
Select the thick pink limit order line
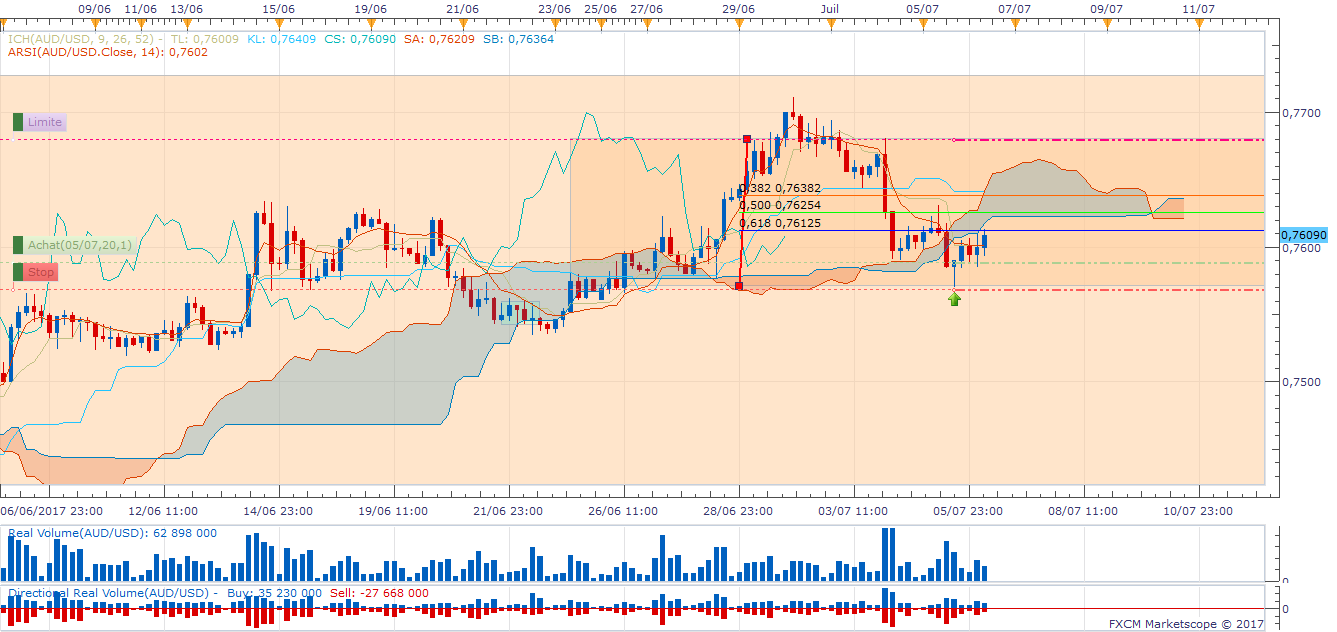click(x=1108, y=140)
